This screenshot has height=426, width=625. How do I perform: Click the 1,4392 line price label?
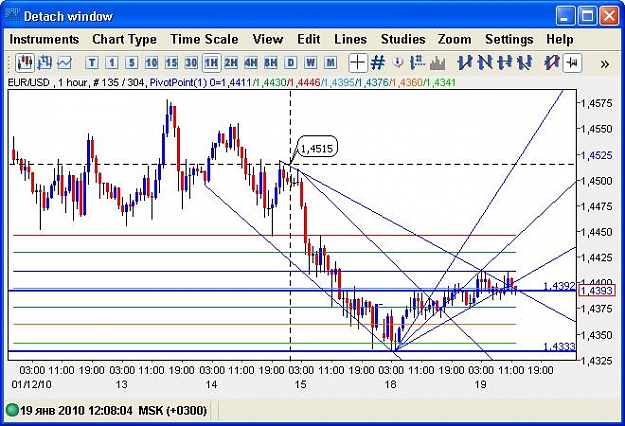point(560,286)
